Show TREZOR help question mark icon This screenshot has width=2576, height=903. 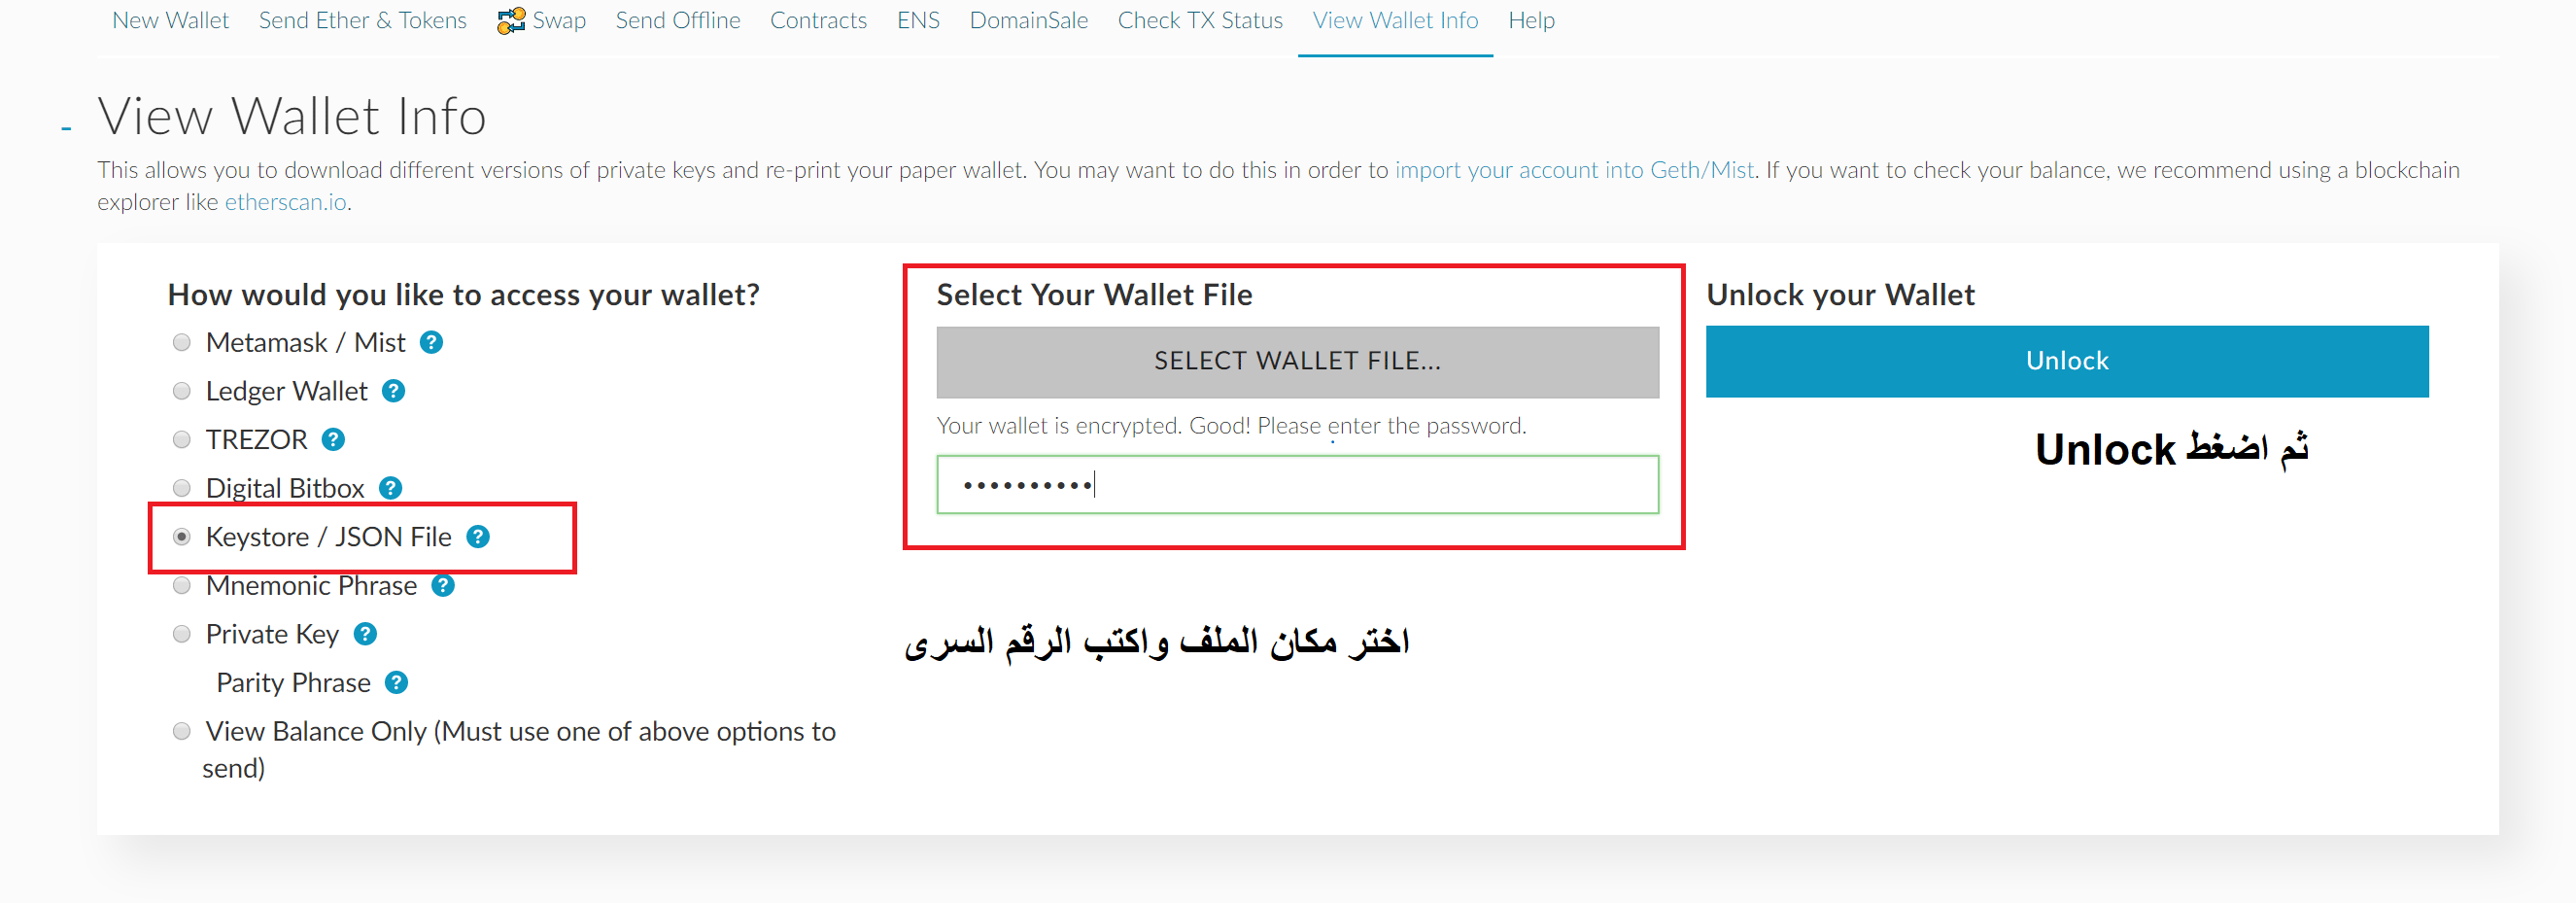pos(333,439)
